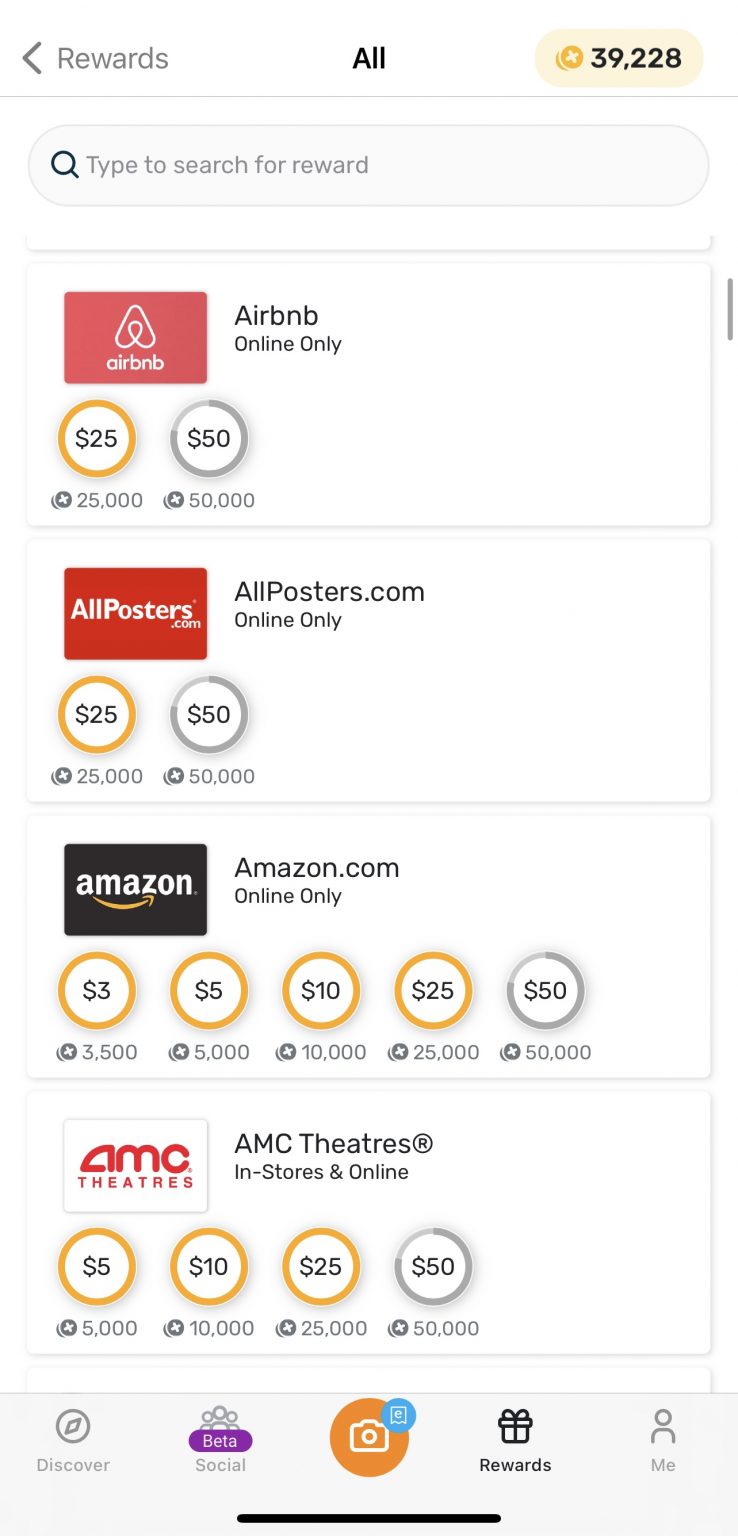
Task: Switch to the Social Beta tab
Action: pos(220,1440)
